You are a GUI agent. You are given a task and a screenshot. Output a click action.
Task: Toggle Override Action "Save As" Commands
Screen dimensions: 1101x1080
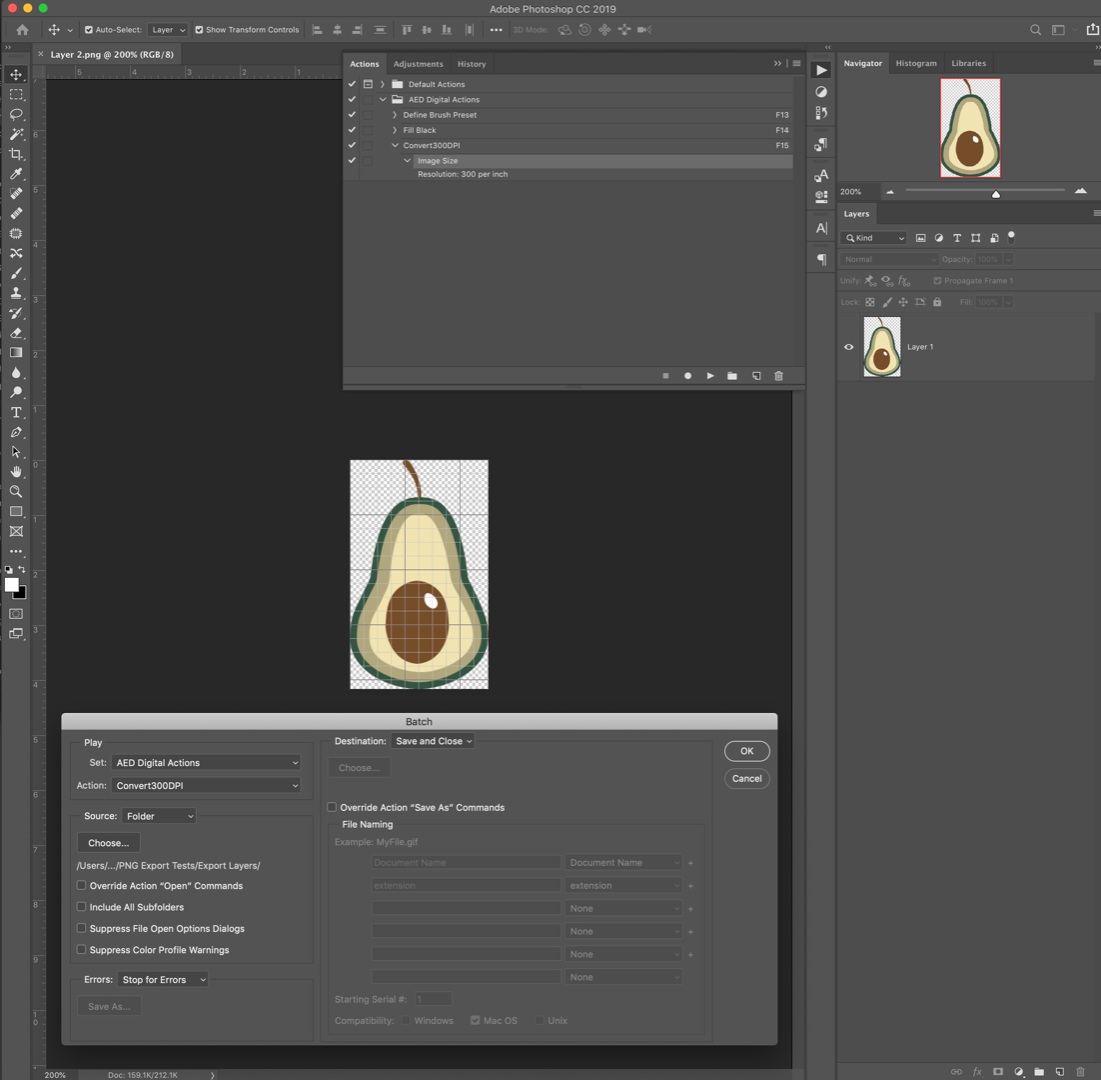point(332,807)
